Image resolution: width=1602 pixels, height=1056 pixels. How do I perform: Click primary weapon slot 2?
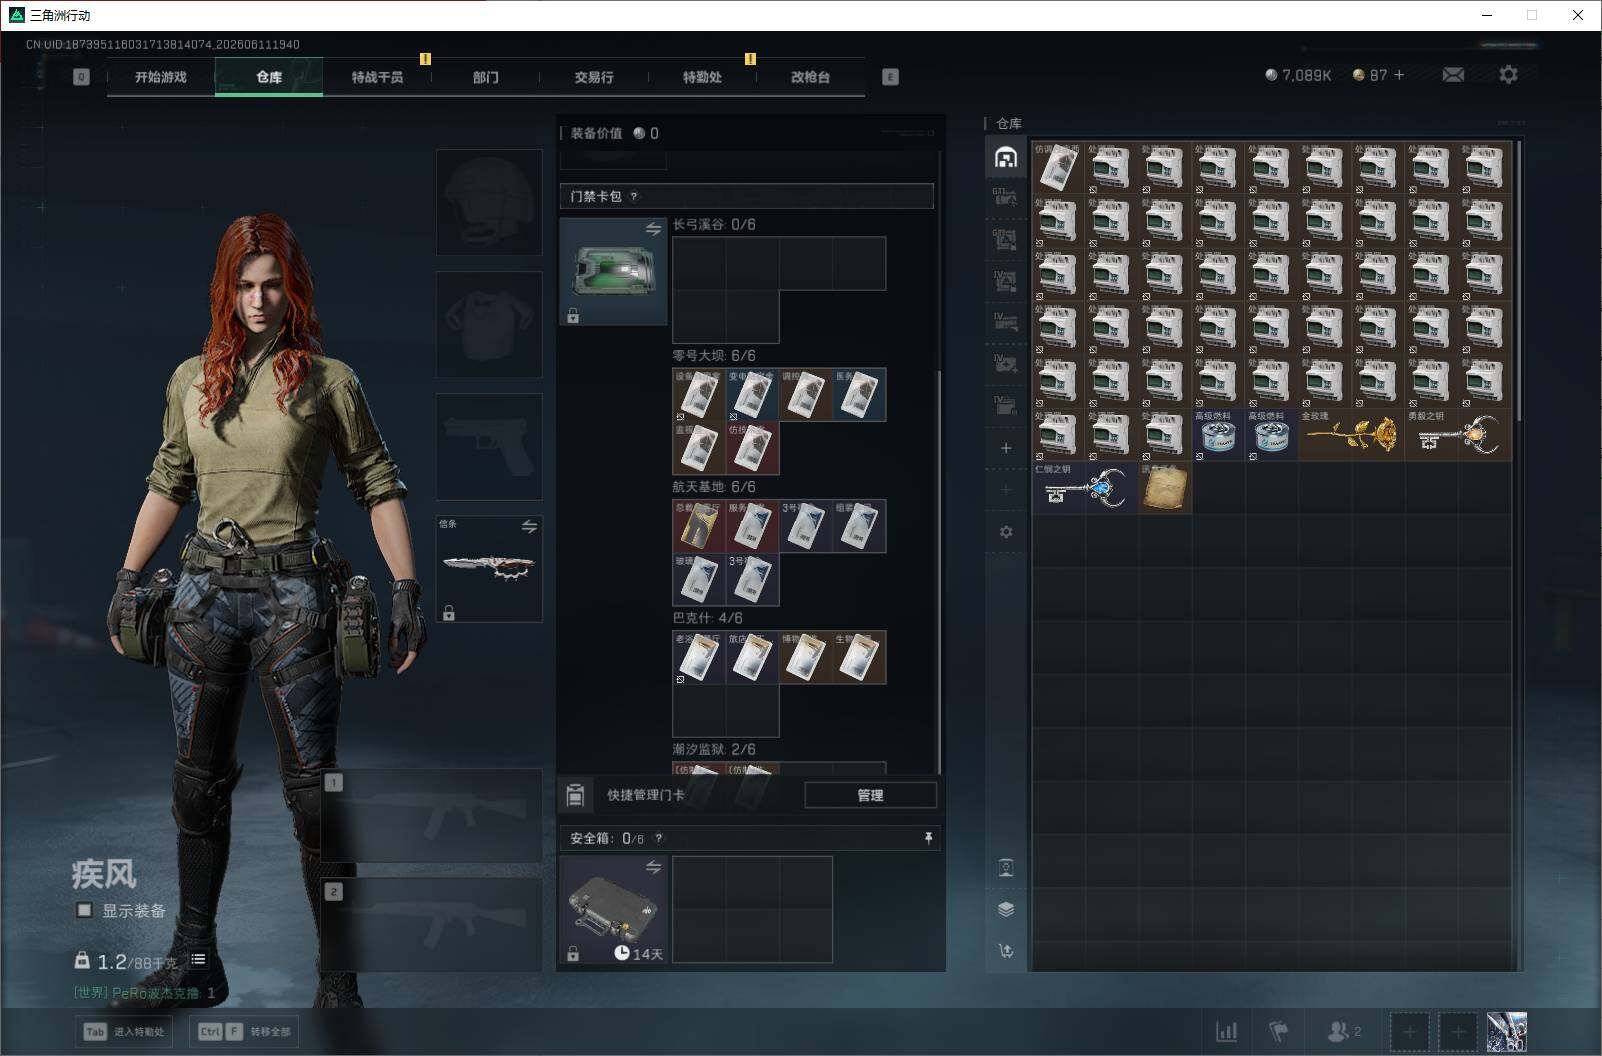432,925
